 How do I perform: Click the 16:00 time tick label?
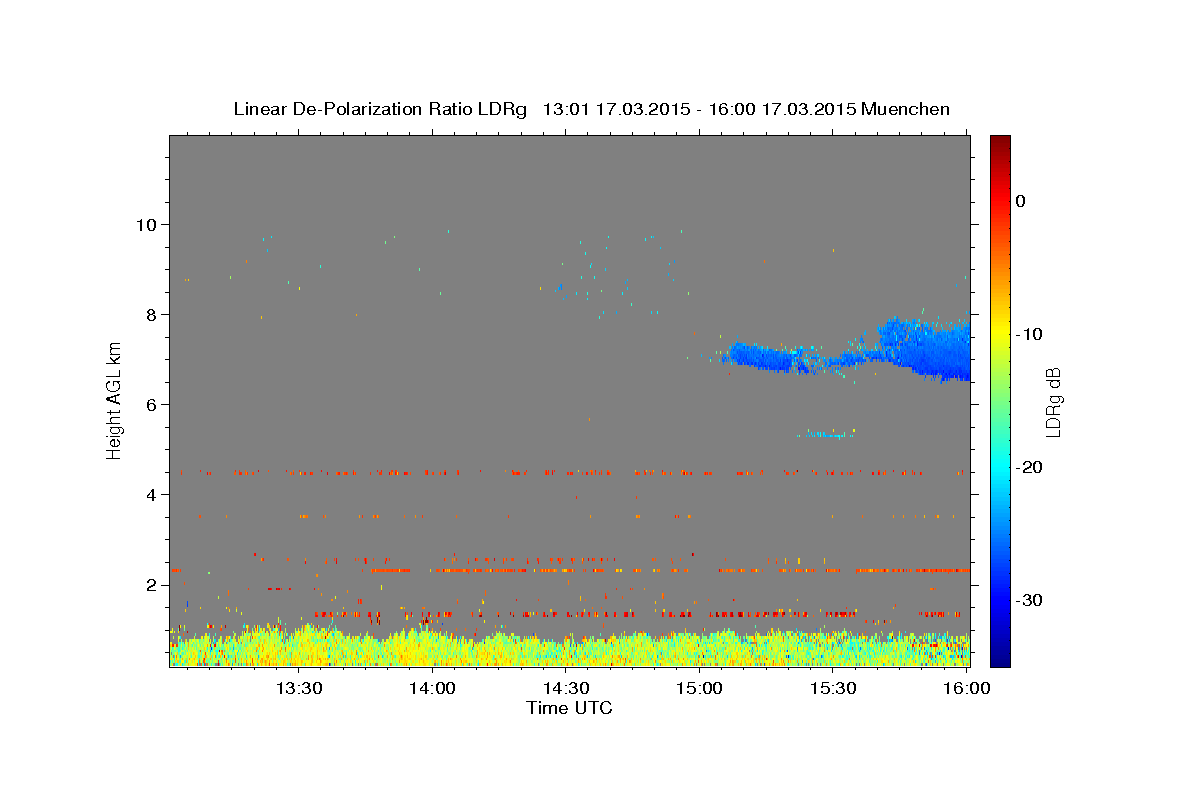[966, 688]
